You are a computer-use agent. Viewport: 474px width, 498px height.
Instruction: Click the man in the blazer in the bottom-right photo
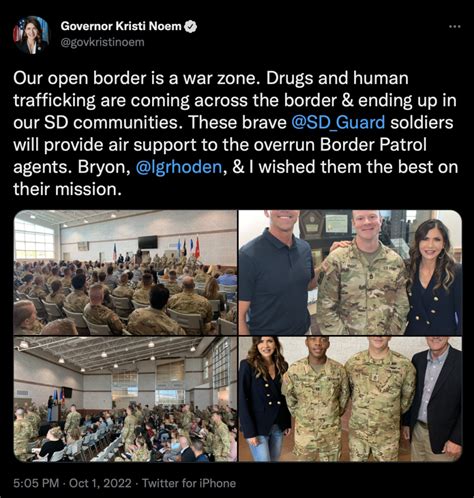pos(434,399)
